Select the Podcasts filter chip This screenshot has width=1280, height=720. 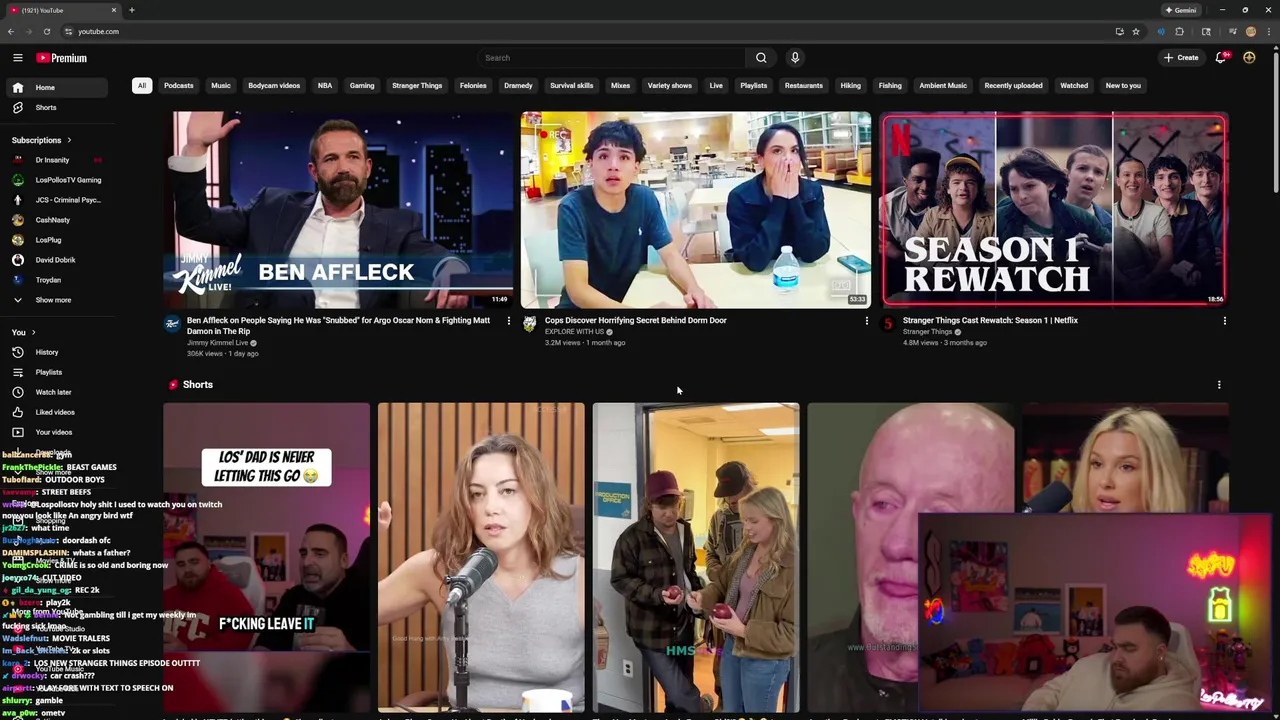[179, 86]
